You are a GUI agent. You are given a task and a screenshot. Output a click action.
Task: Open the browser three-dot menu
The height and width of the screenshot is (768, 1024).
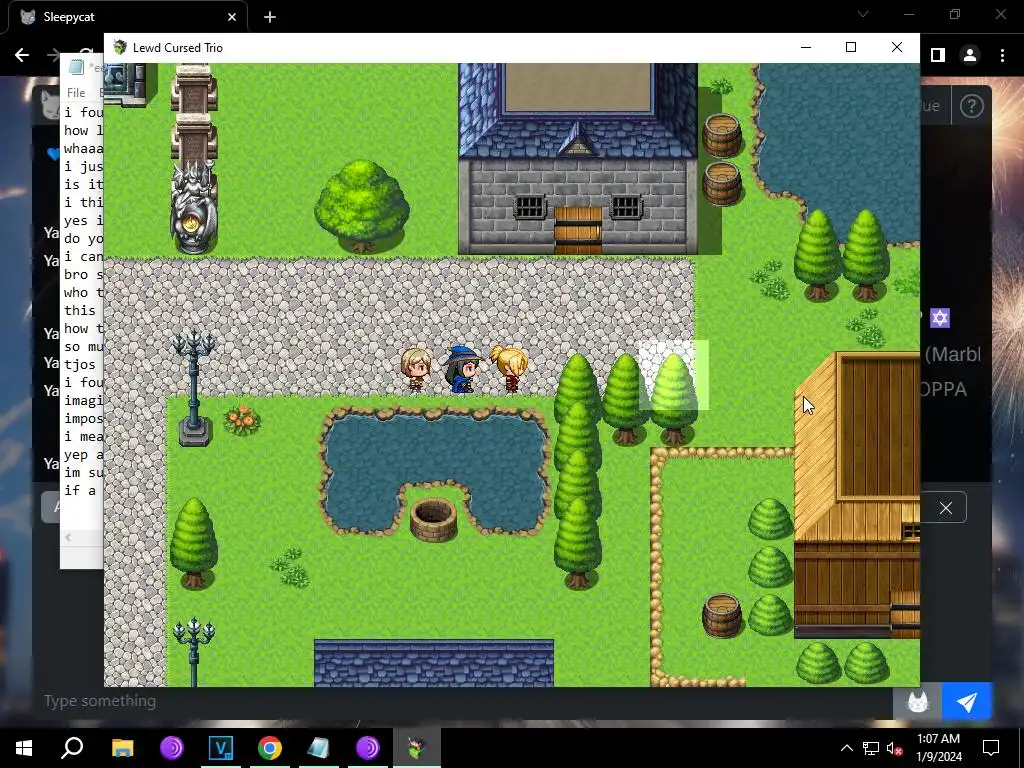[x=1002, y=56]
